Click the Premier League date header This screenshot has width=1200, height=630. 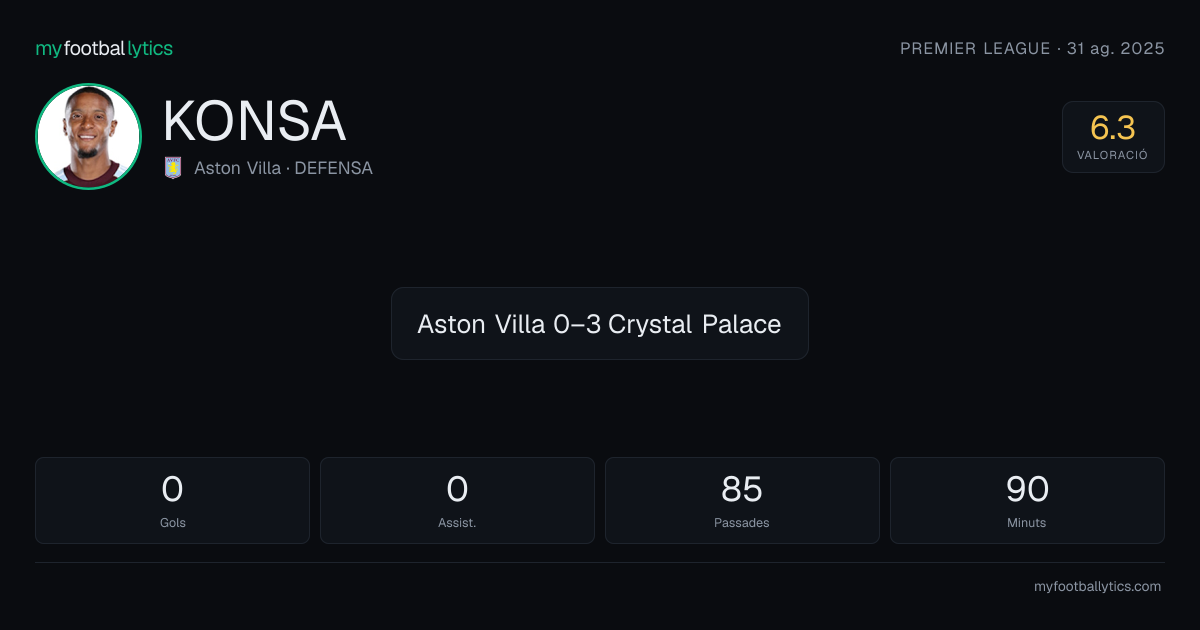point(1032,48)
